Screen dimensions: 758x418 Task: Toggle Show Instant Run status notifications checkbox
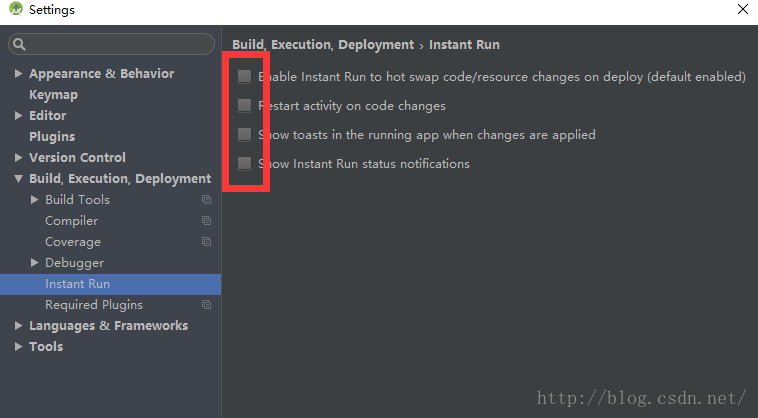244,163
